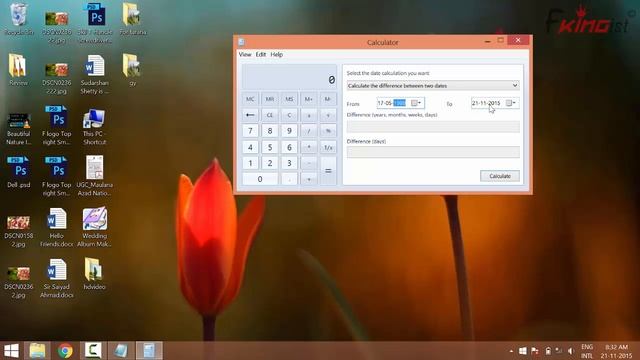
Task: Select the Sudarshan Shetty Word document
Action: (x=94, y=74)
